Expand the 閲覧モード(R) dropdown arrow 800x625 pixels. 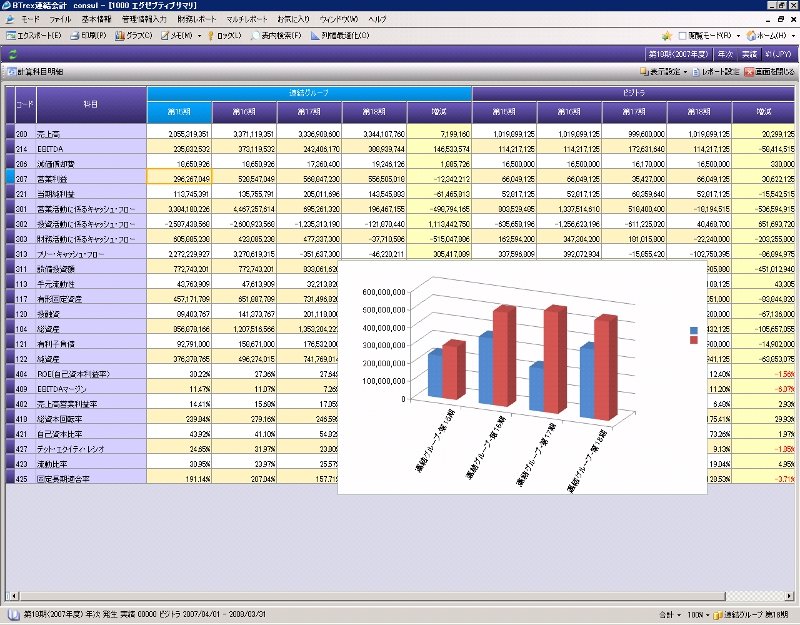click(738, 36)
